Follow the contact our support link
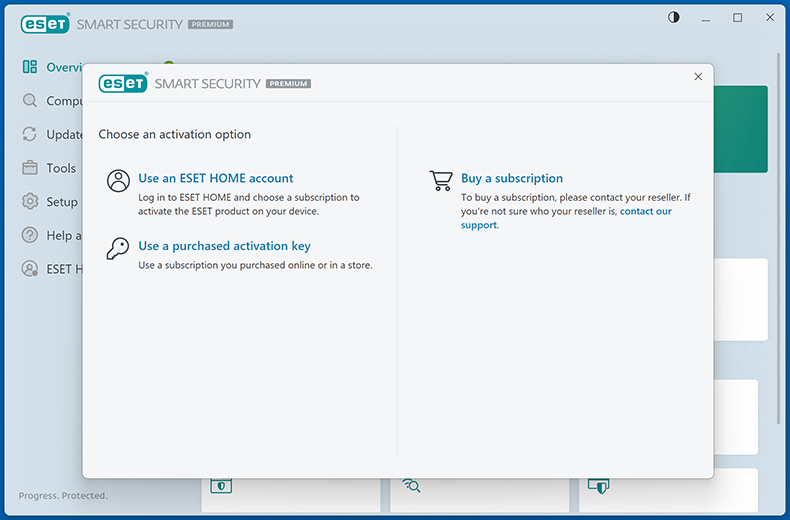 [566, 218]
